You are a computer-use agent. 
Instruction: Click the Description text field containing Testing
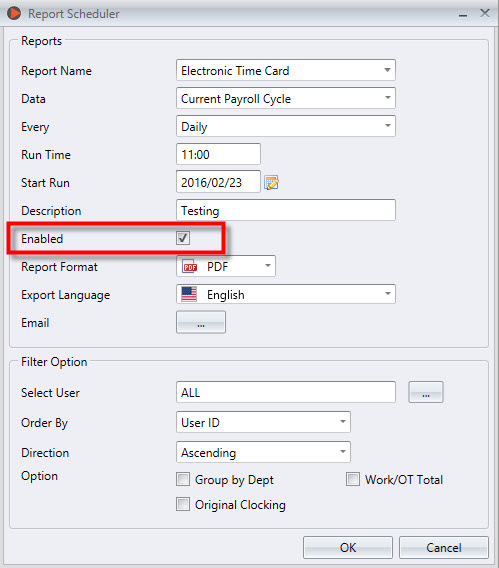pos(286,210)
